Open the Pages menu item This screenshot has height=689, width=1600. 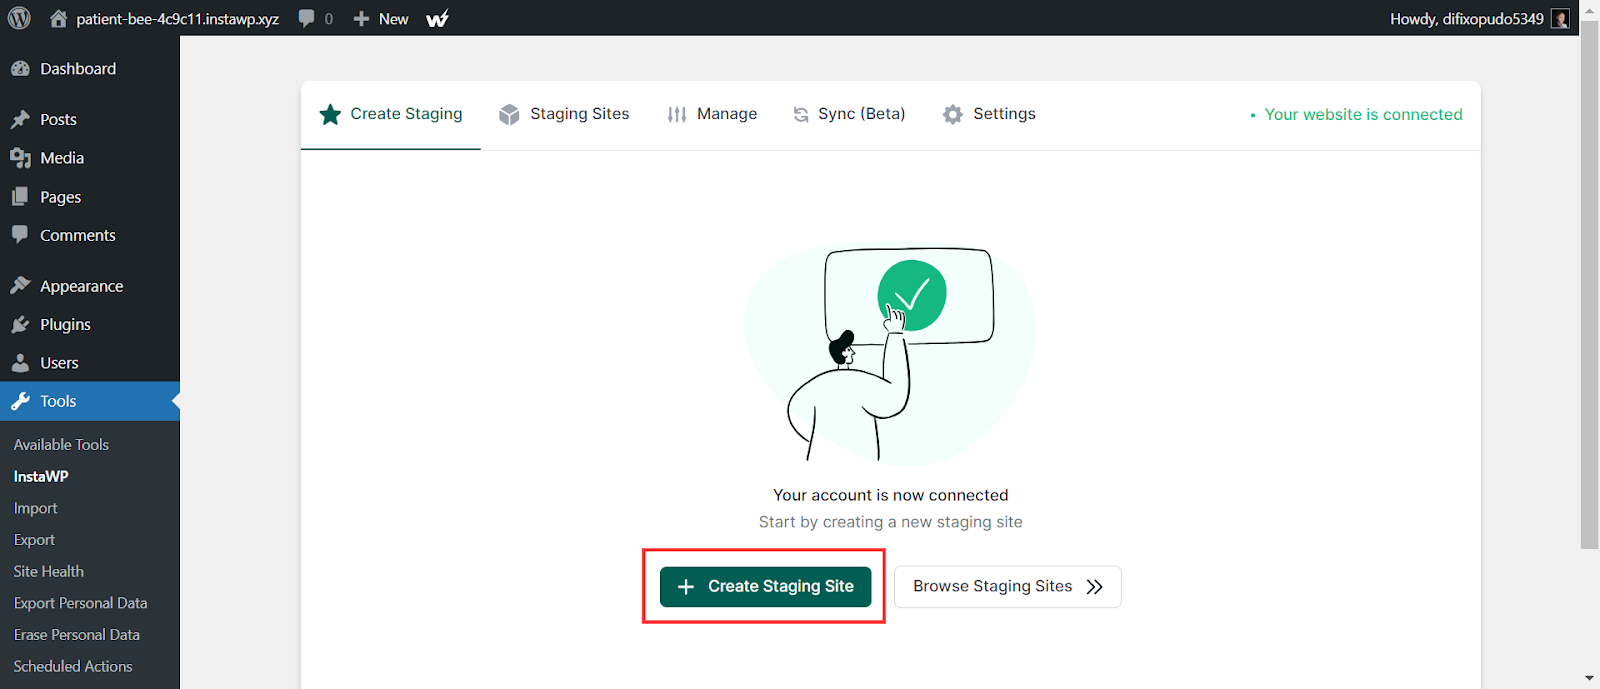point(90,197)
